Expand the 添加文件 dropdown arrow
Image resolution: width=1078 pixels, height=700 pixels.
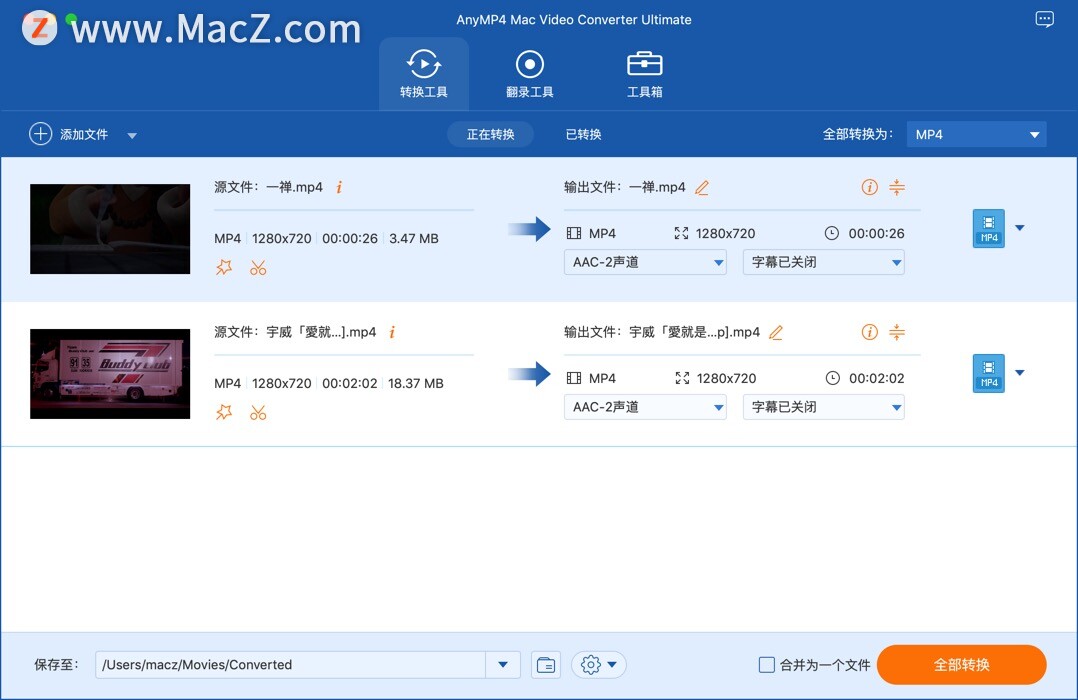point(132,135)
